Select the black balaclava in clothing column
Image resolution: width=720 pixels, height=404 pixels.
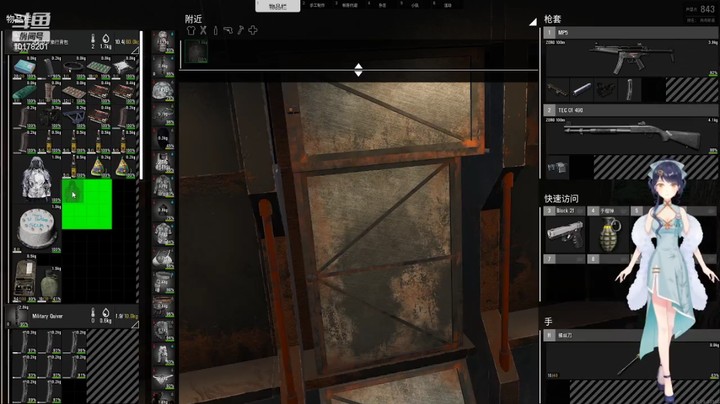[x=163, y=138]
